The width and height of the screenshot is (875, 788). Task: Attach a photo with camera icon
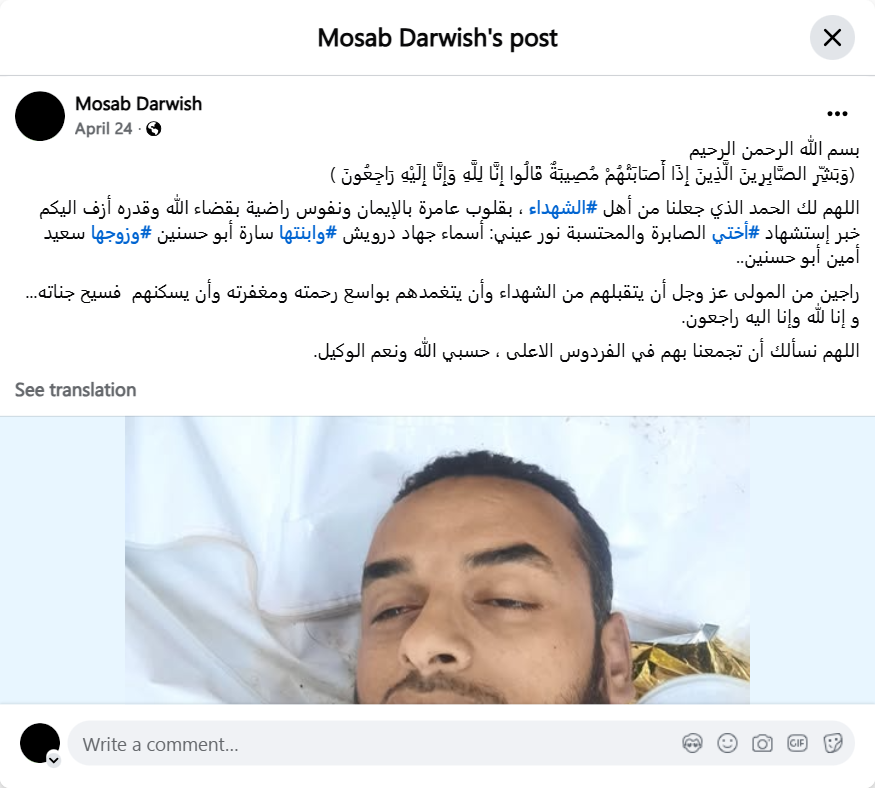click(762, 743)
